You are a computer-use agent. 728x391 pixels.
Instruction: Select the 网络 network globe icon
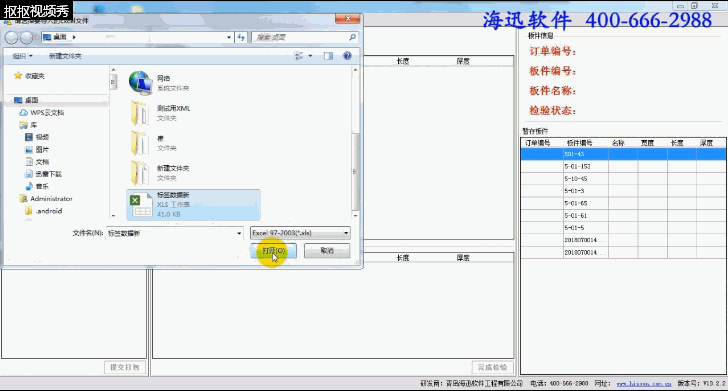(x=140, y=83)
